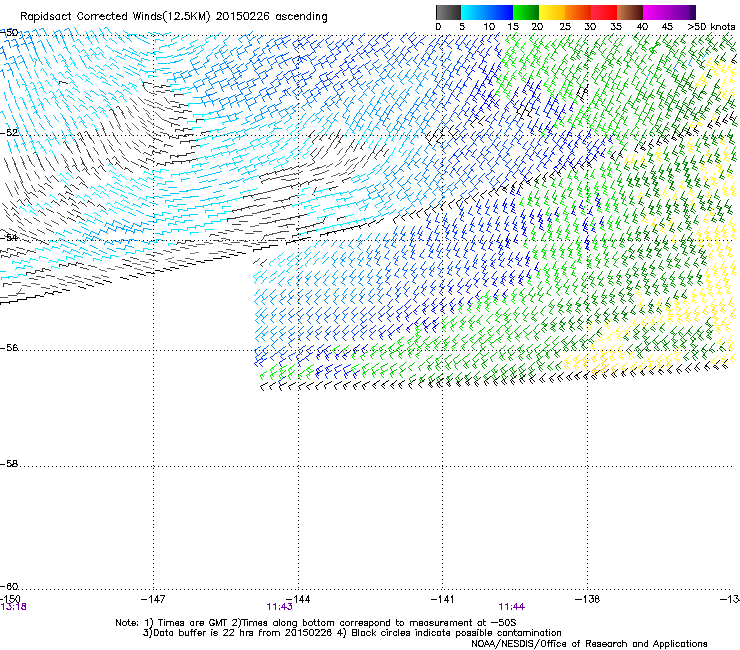
Task: Click the latitude label '-52'
Action: pos(9,133)
